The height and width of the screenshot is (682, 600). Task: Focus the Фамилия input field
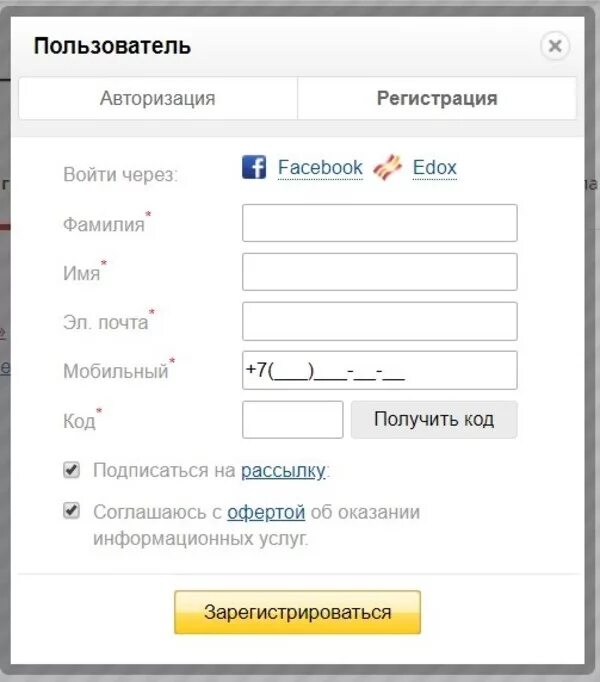380,223
